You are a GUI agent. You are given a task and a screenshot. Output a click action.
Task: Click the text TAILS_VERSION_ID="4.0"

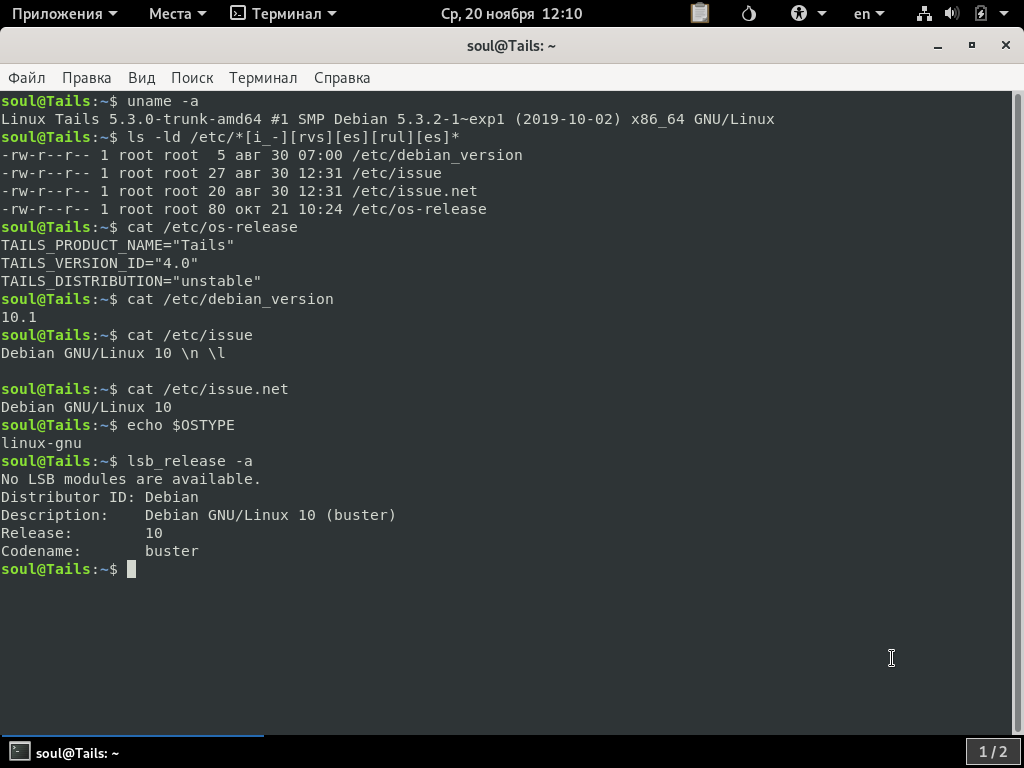coord(99,263)
